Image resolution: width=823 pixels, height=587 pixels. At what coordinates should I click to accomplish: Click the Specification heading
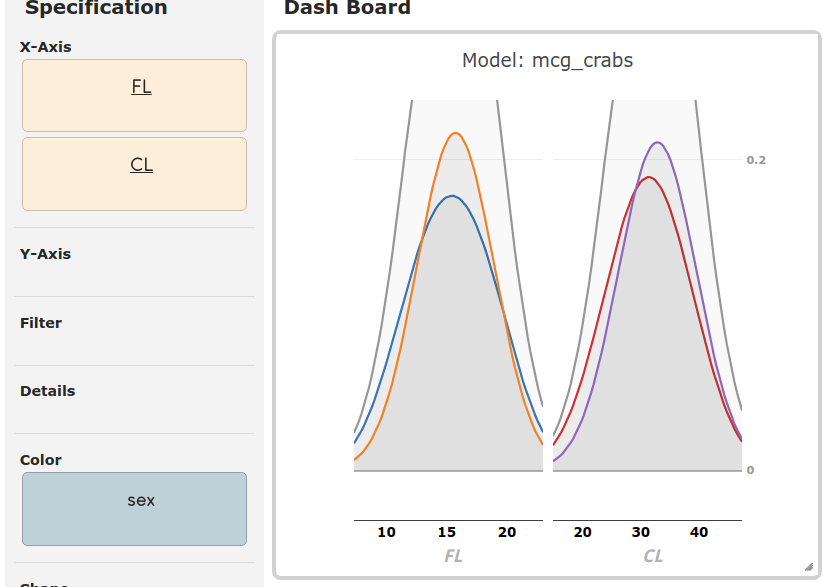pos(96,8)
